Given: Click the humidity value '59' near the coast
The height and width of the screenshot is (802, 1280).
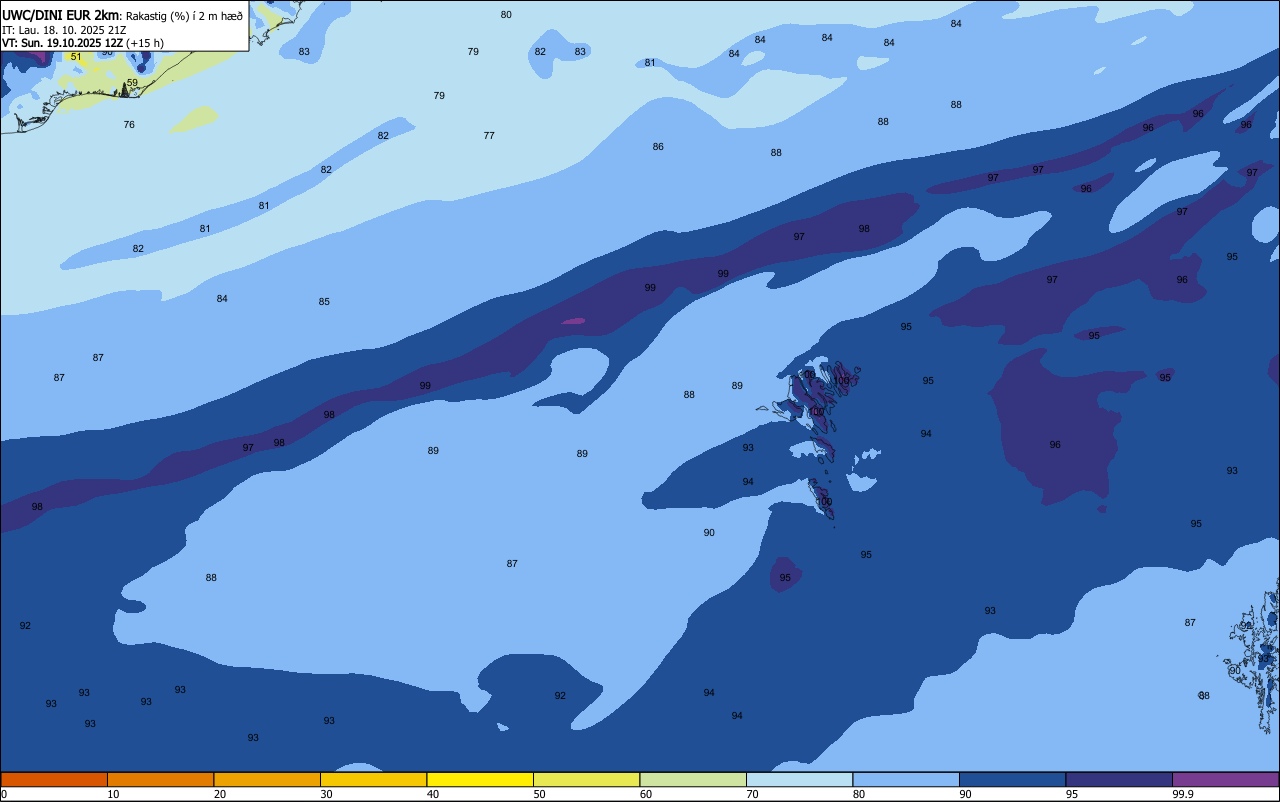Looking at the screenshot, I should pos(132,83).
